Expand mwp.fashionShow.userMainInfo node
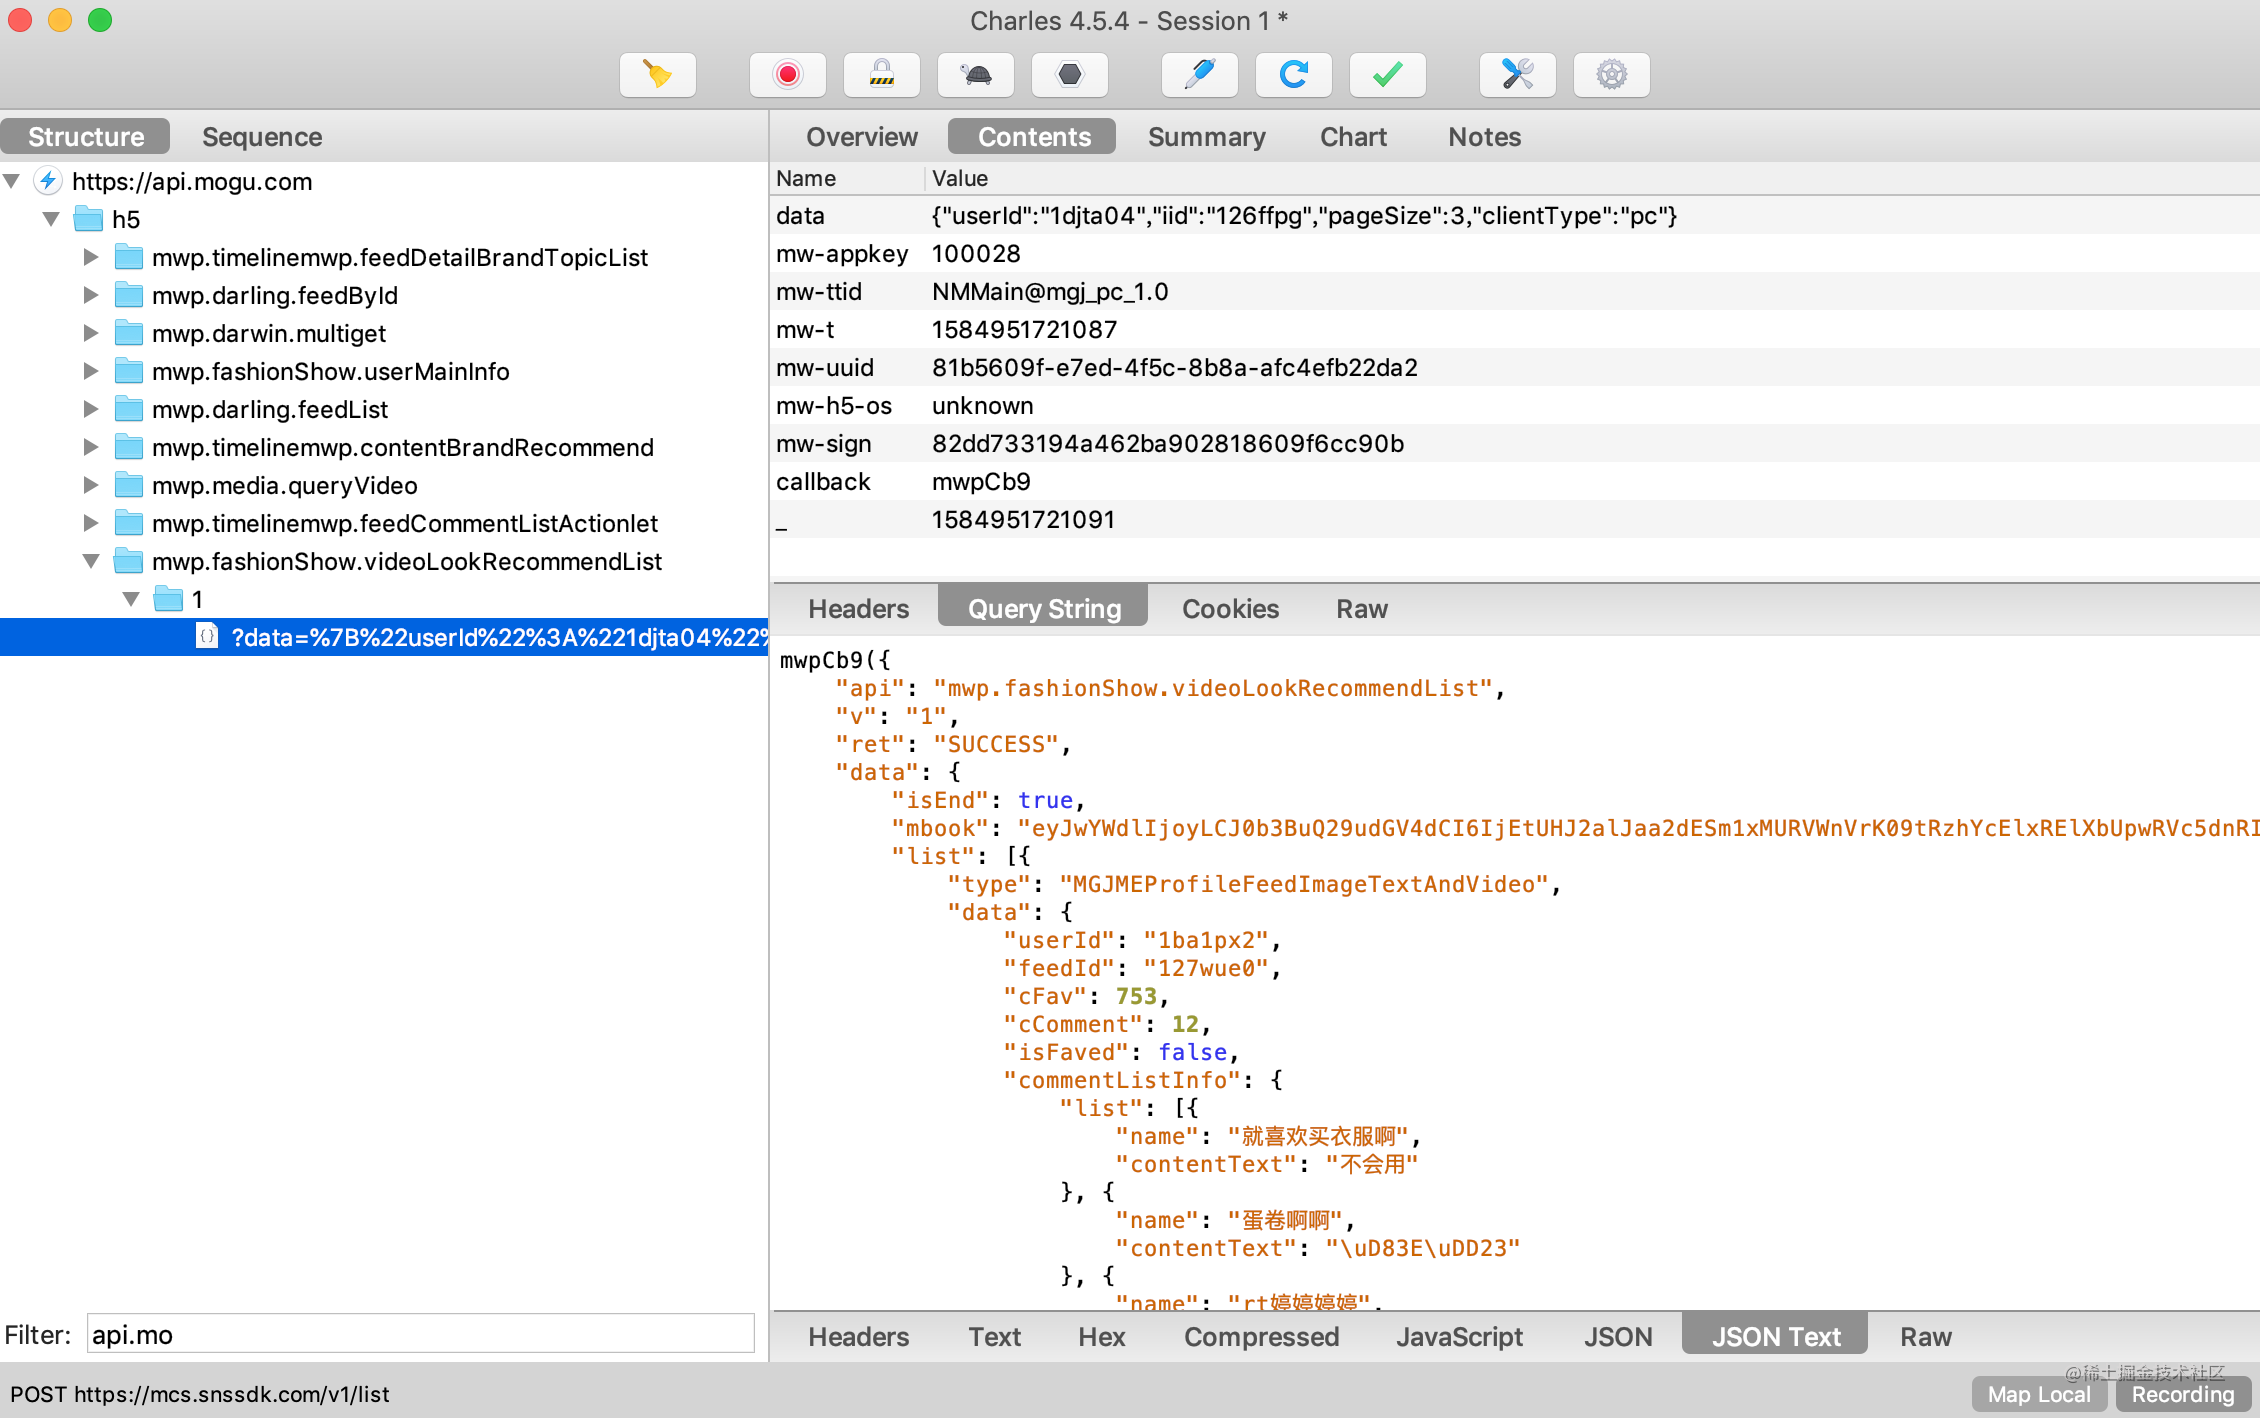Image resolution: width=2260 pixels, height=1418 pixels. [91, 371]
